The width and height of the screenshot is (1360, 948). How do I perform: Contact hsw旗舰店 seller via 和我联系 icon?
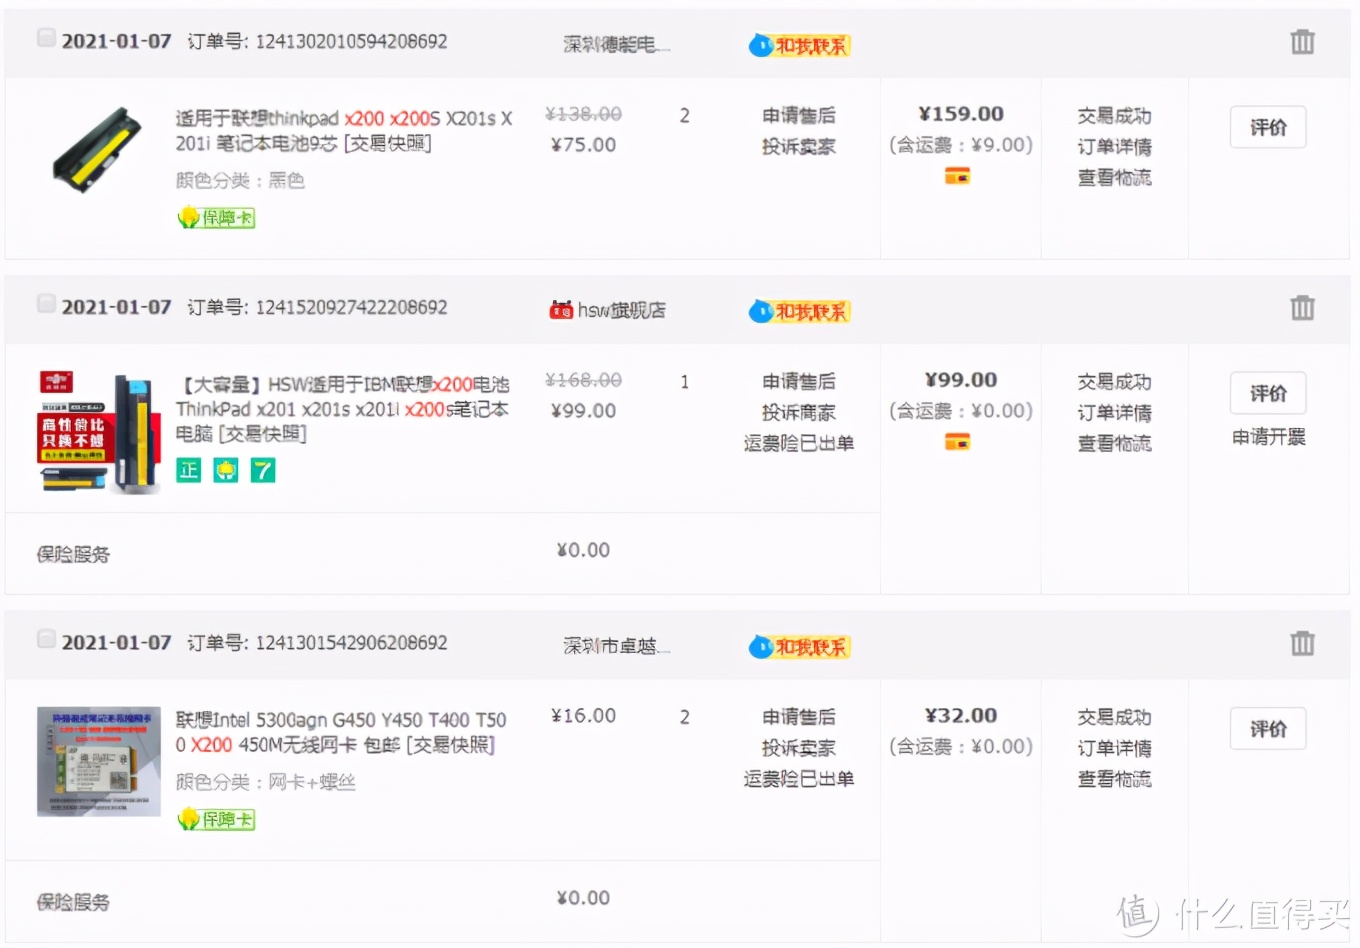pyautogui.click(x=799, y=311)
